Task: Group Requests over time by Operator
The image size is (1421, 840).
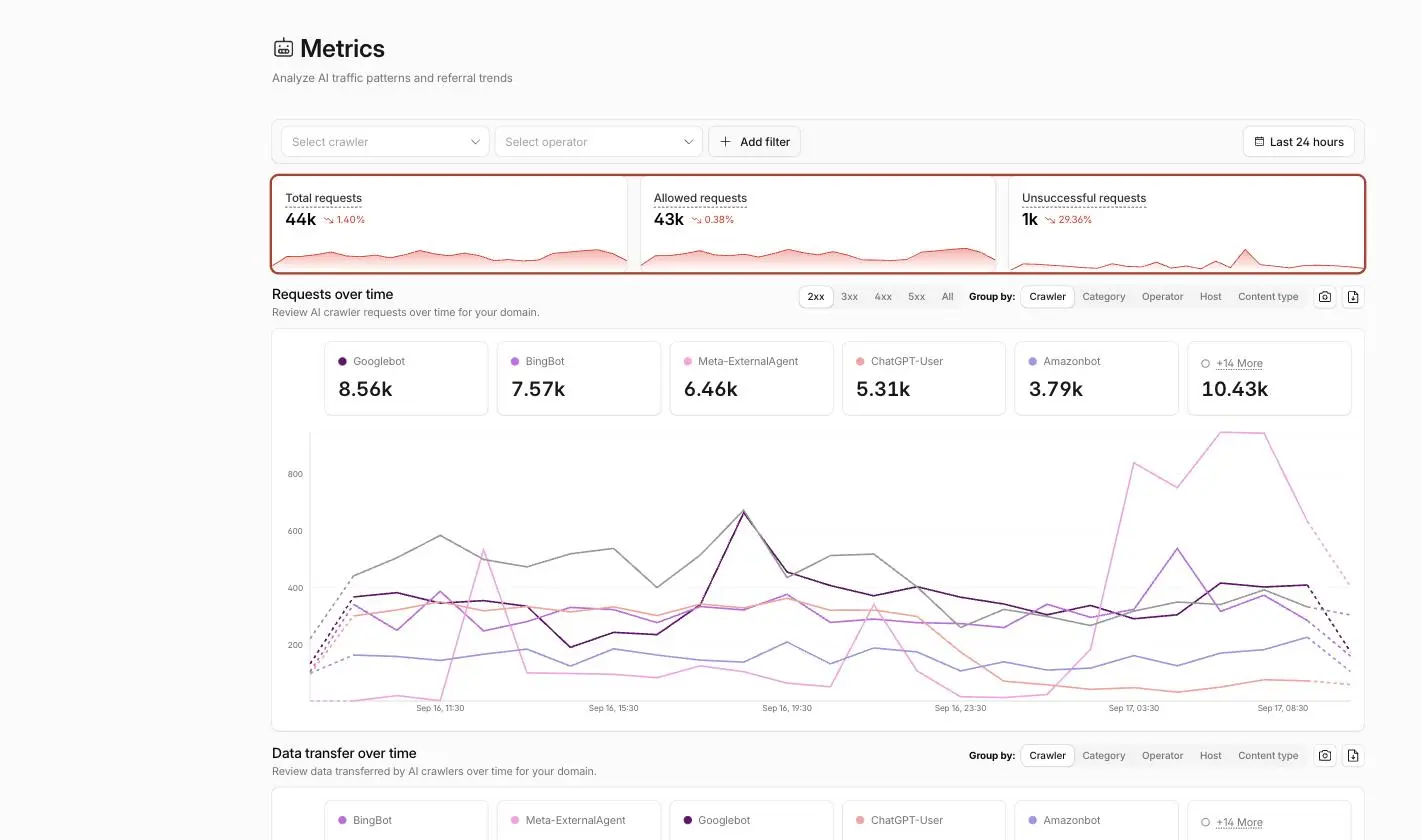Action: coord(1163,297)
